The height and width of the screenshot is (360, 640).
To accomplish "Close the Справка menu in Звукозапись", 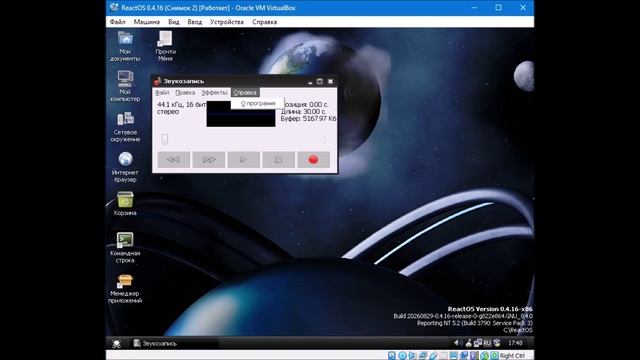I will coord(245,93).
